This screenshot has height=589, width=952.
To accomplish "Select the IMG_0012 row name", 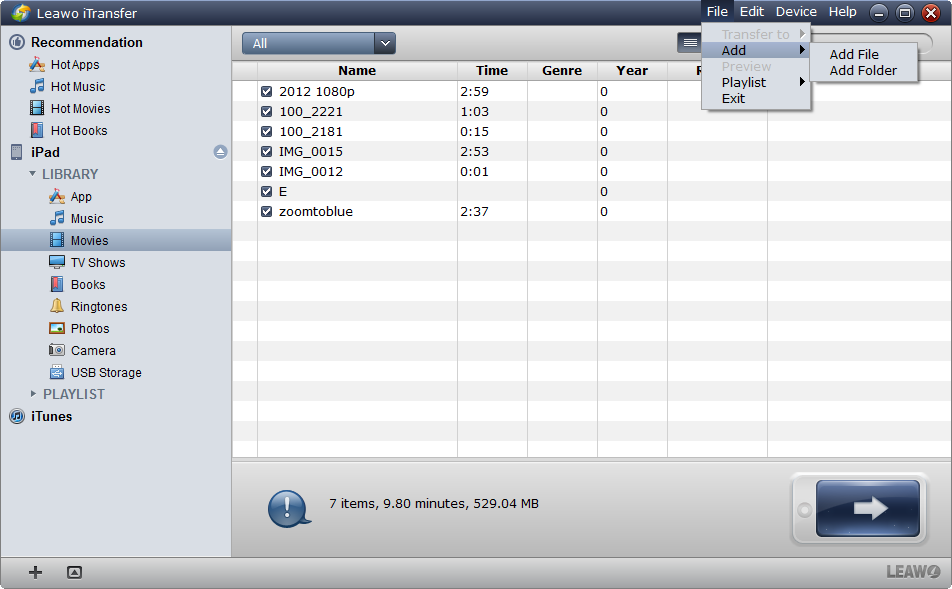I will [311, 172].
